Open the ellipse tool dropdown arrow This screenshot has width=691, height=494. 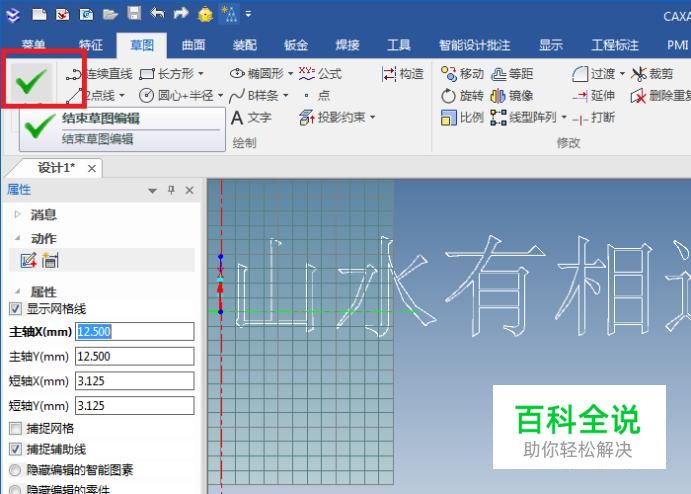pyautogui.click(x=290, y=74)
